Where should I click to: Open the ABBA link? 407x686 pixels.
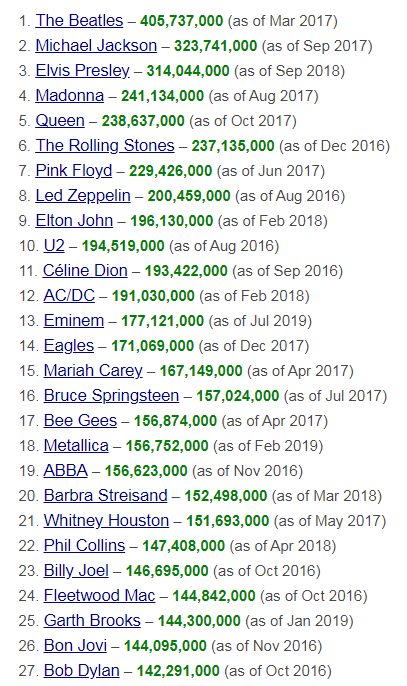[66, 470]
